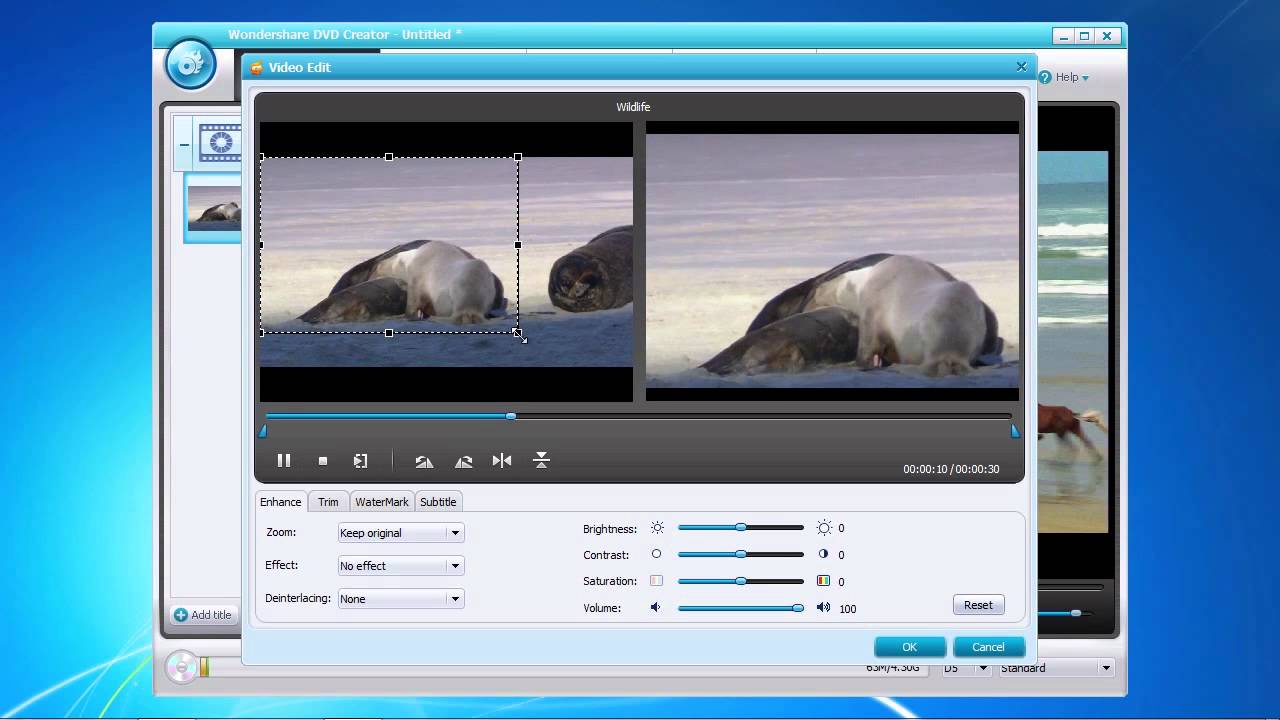Switch to the Trim tab
1280x720 pixels.
click(328, 502)
